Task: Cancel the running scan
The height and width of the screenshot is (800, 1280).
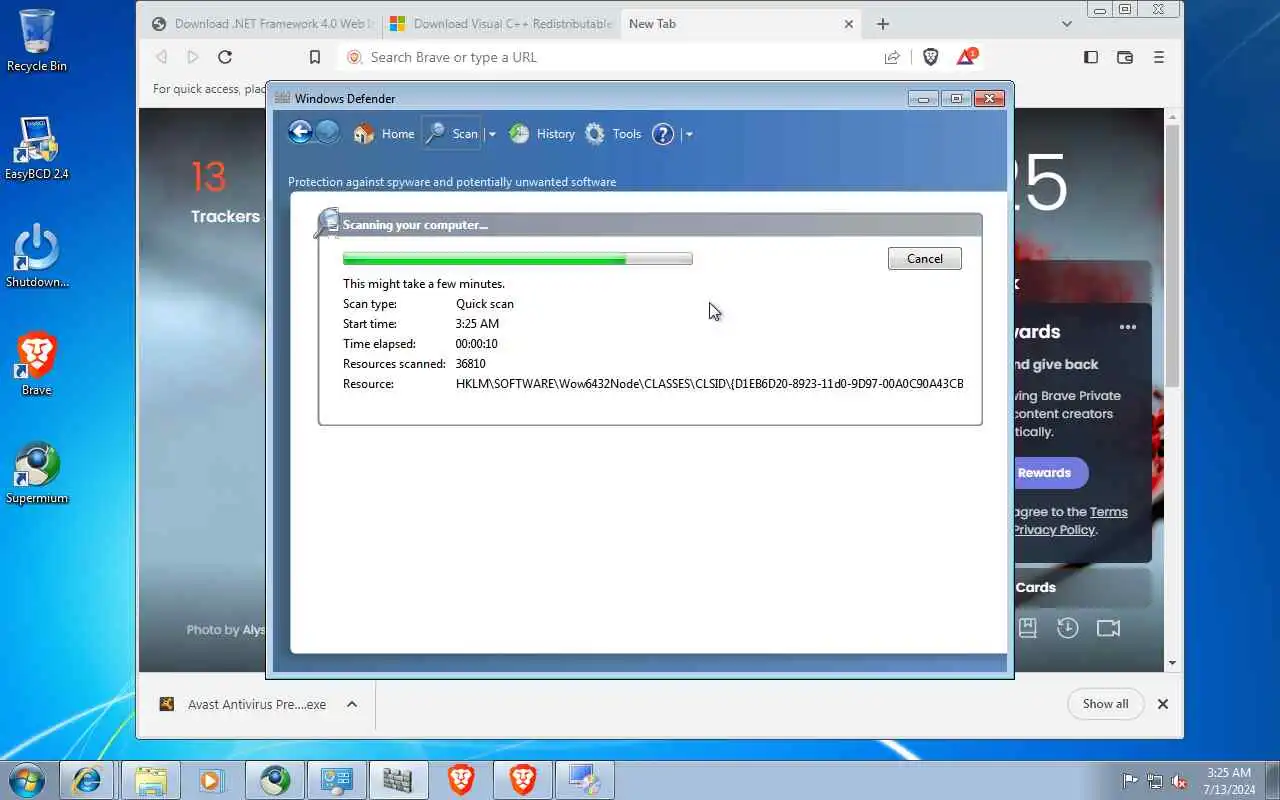Action: pyautogui.click(x=924, y=259)
